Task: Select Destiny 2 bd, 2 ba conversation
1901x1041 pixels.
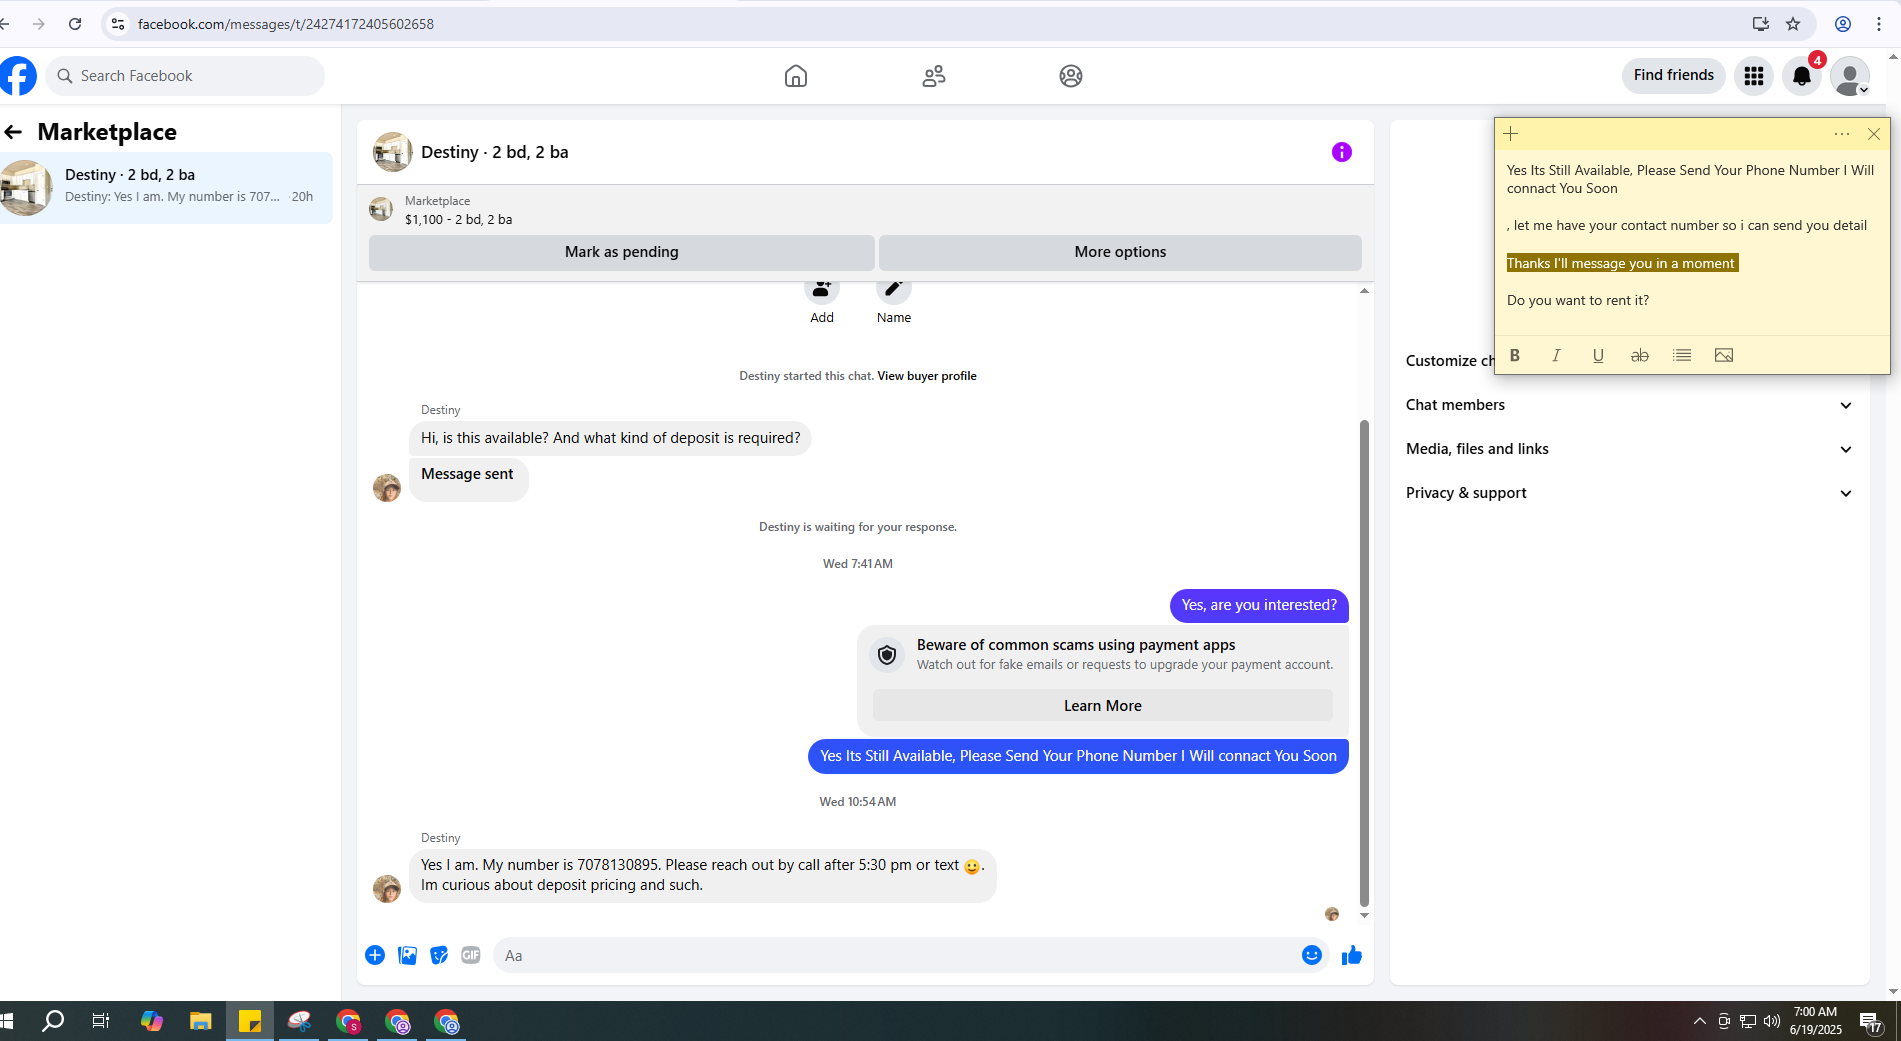Action: 166,187
